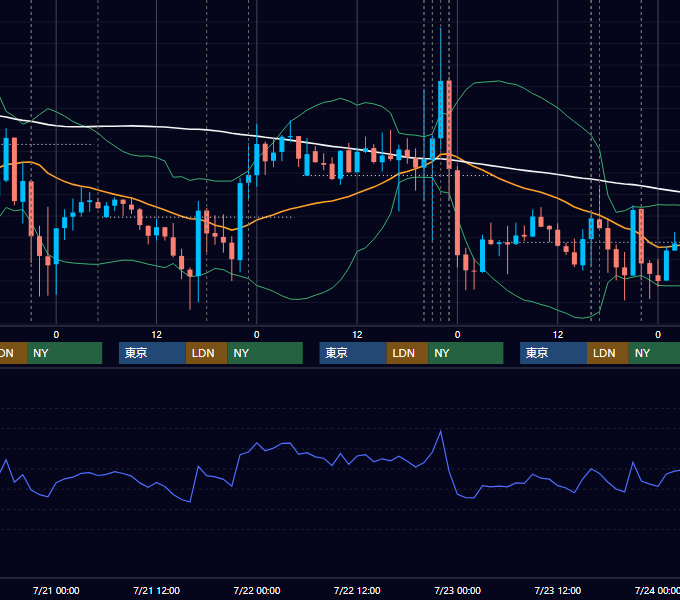680x600 pixels.
Task: Click the NY session block below the 7/21 midnight 0 mark
Action: click(64, 353)
